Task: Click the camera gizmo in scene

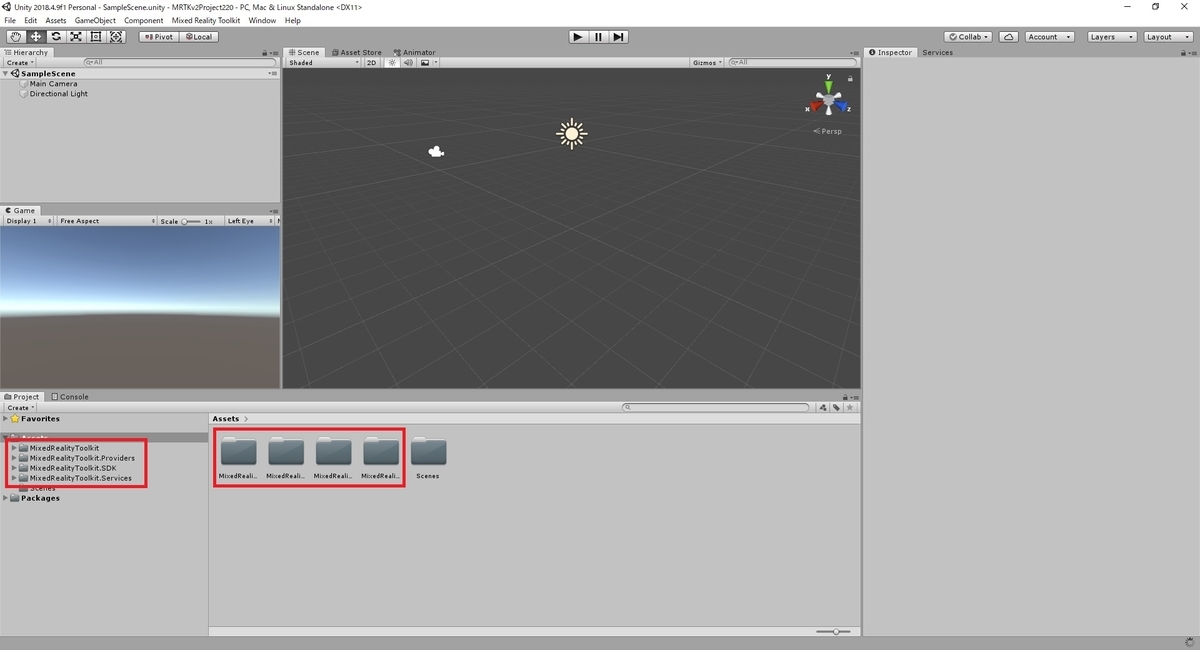Action: click(436, 152)
